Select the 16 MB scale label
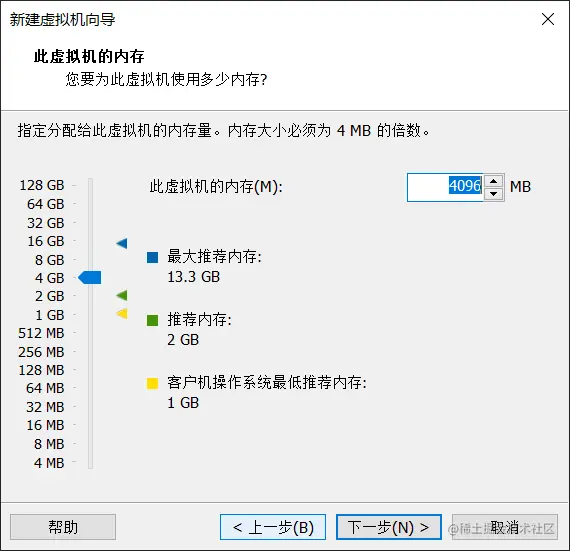The image size is (570, 551). 45,425
